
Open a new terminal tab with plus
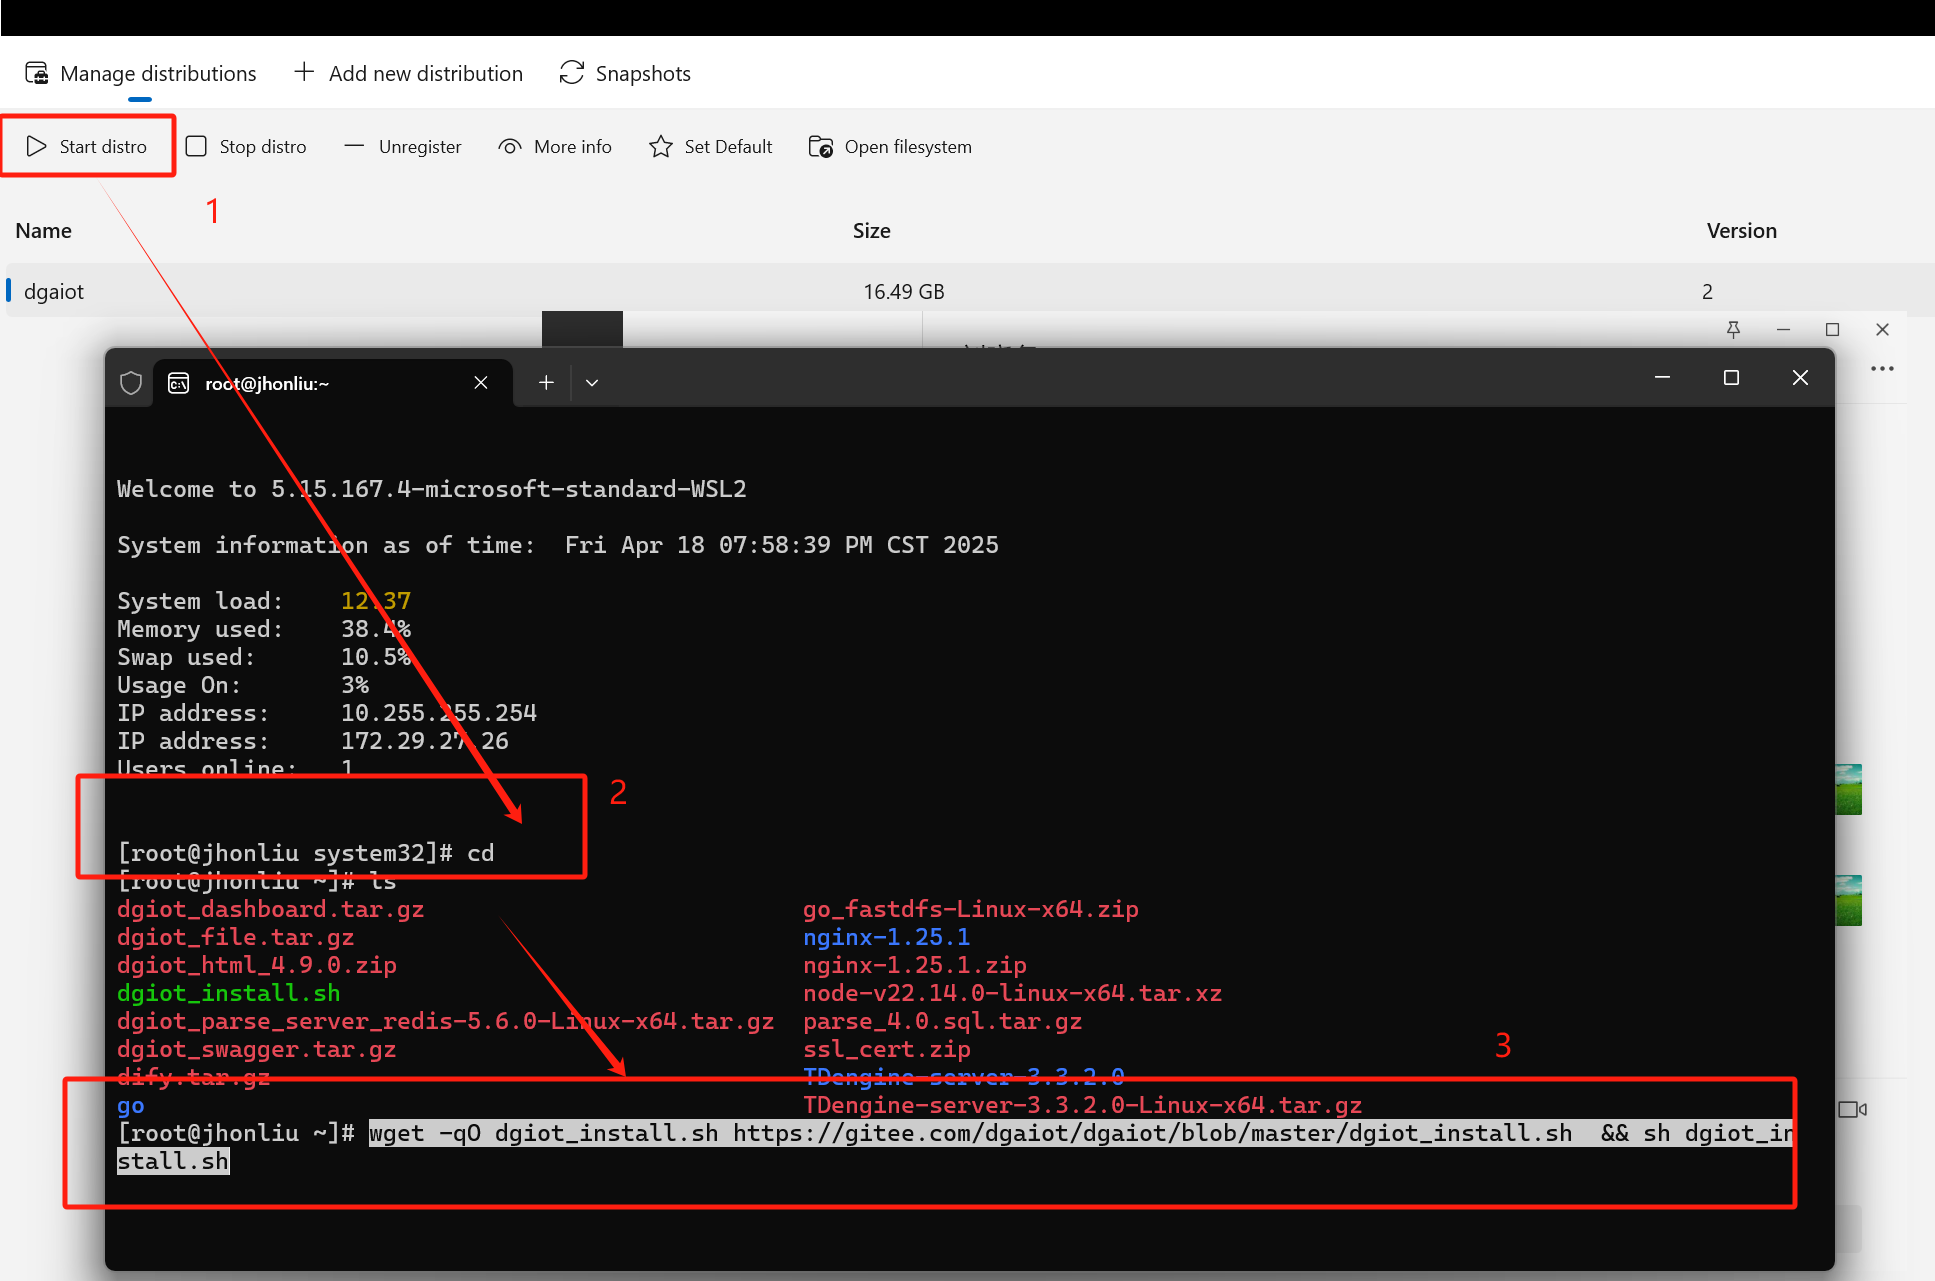[x=546, y=382]
